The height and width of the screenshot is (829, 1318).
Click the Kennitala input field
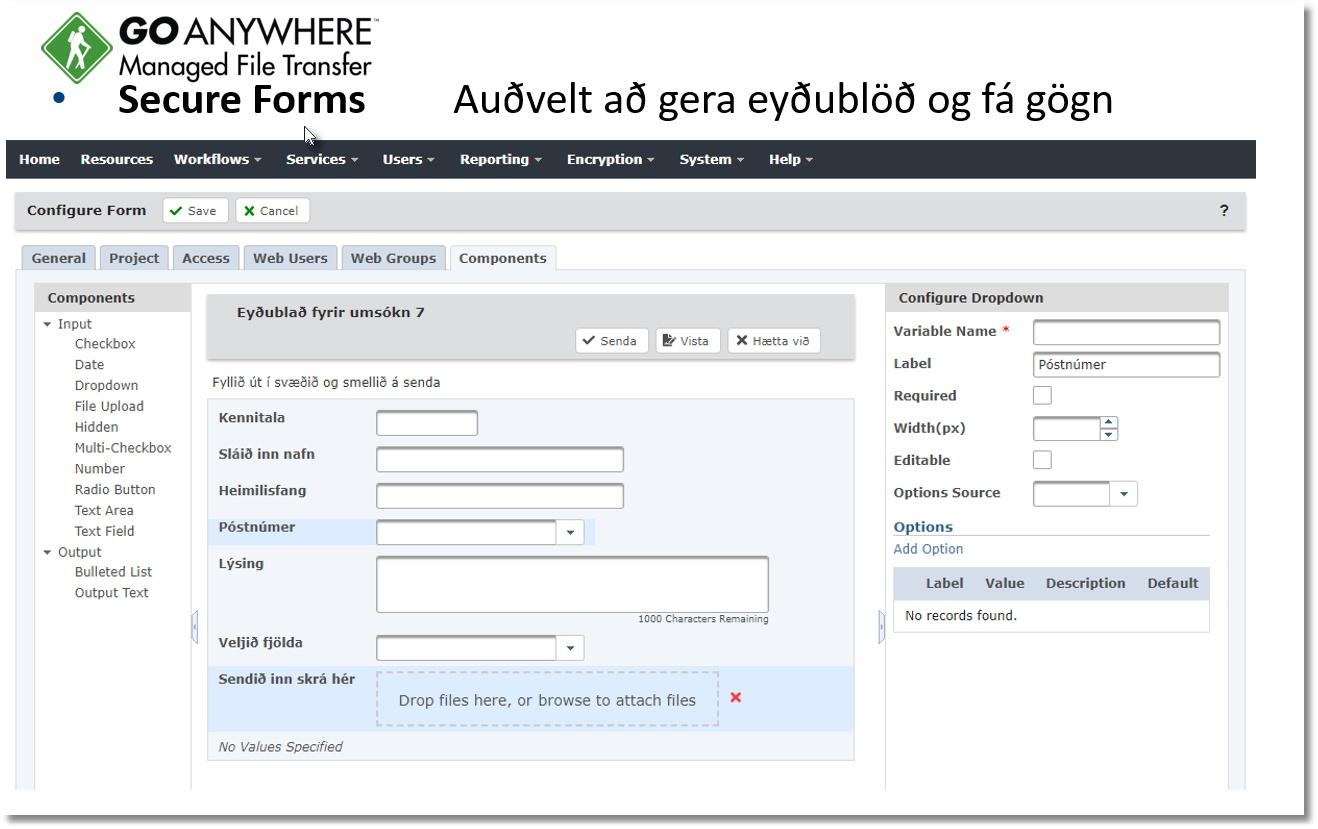pos(427,423)
